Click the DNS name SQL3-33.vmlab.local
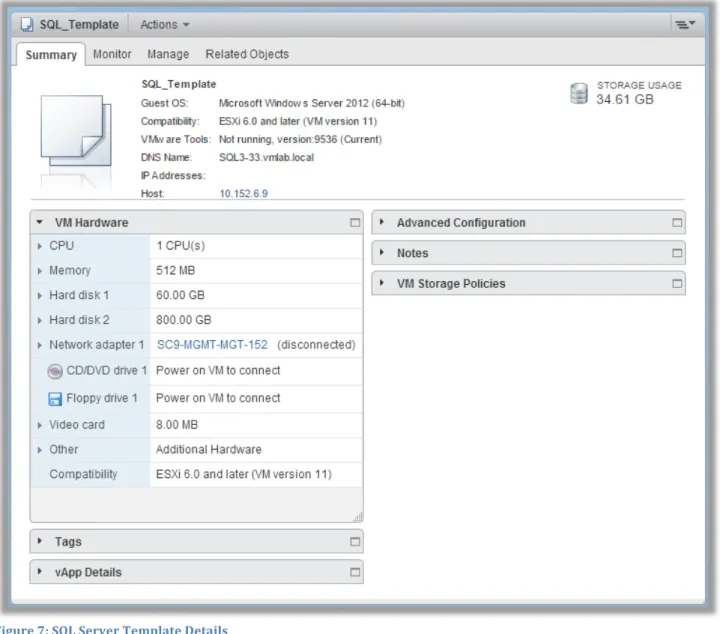The image size is (720, 634). pos(266,157)
